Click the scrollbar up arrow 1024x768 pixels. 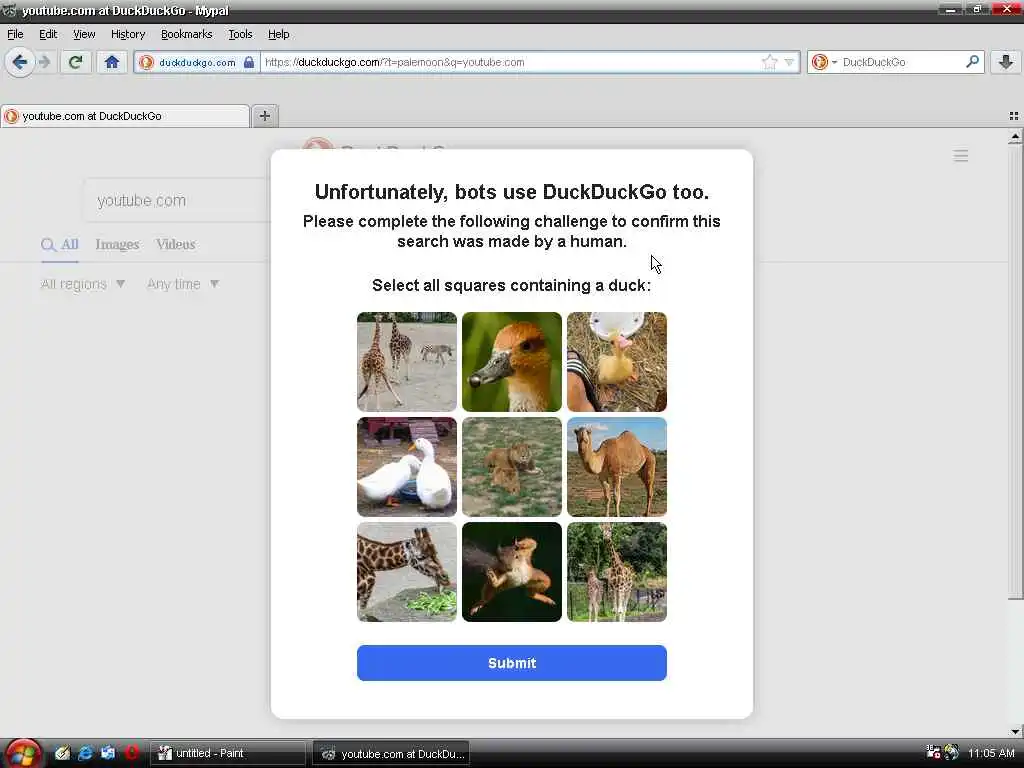(1015, 136)
